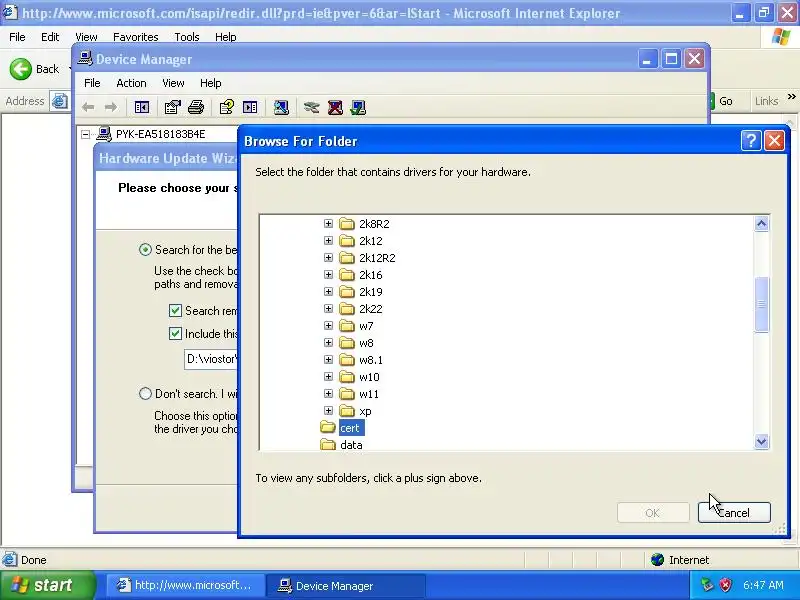Click the Uninstall icon with red X
The height and width of the screenshot is (600, 800).
(335, 107)
